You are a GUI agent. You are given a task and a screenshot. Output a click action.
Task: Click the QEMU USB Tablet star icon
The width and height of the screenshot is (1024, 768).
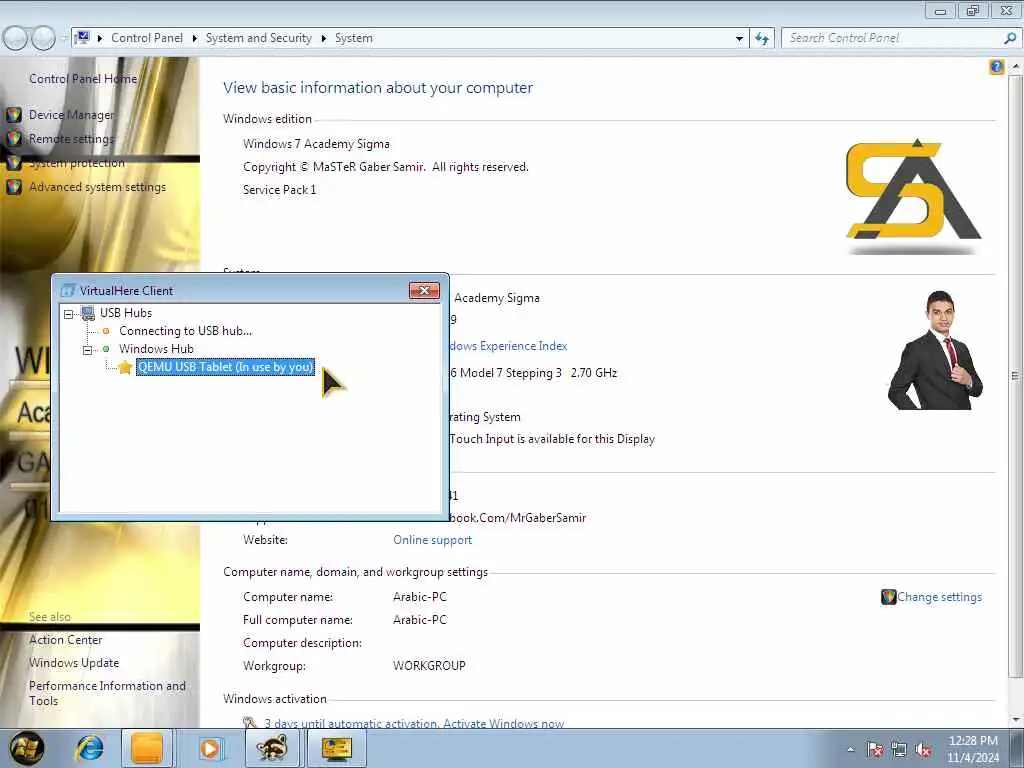(x=125, y=367)
